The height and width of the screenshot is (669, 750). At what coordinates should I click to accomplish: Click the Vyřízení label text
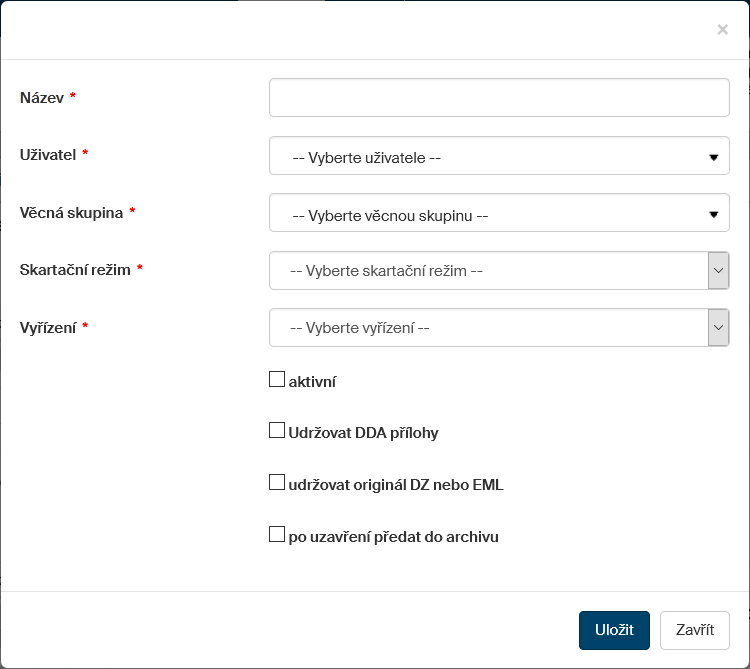48,327
